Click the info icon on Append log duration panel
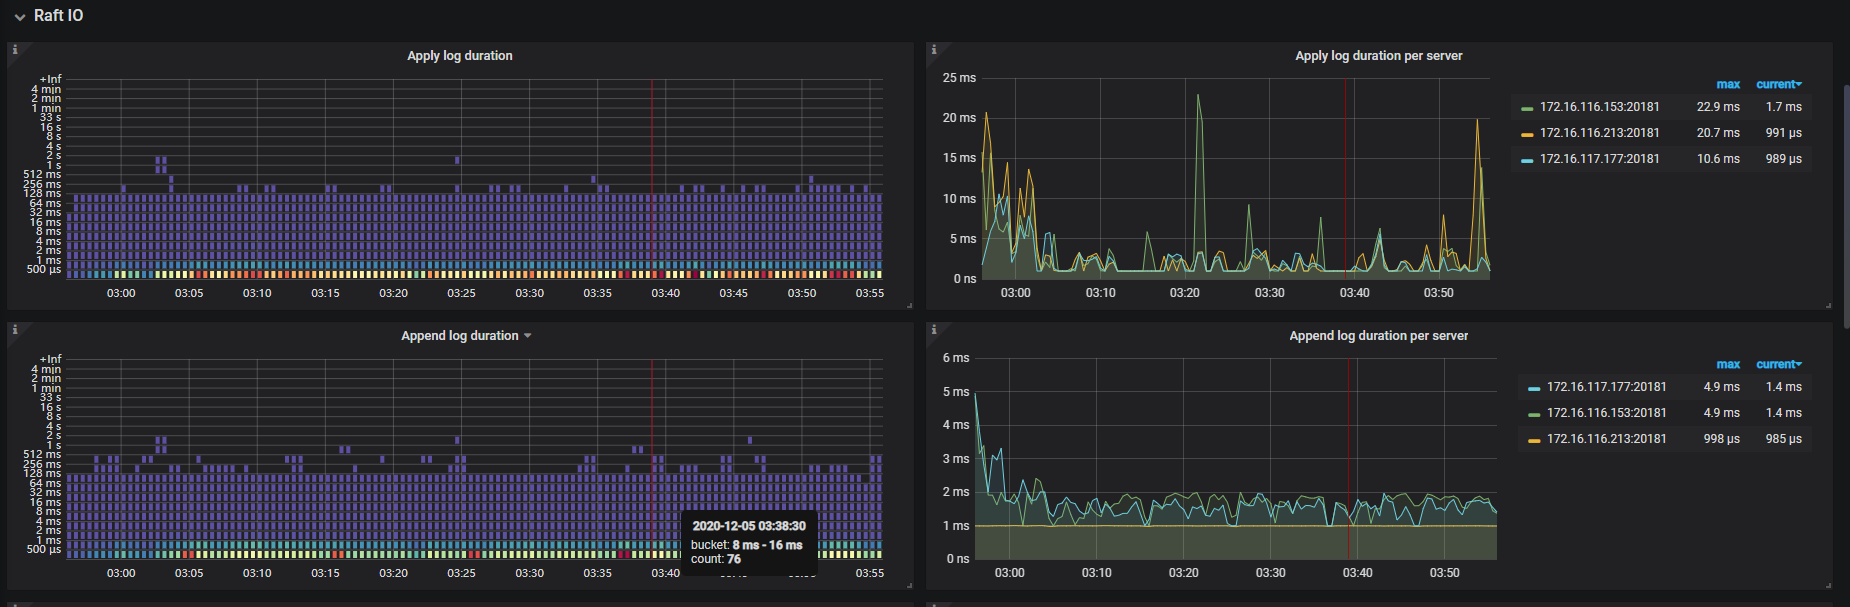 (x=15, y=330)
